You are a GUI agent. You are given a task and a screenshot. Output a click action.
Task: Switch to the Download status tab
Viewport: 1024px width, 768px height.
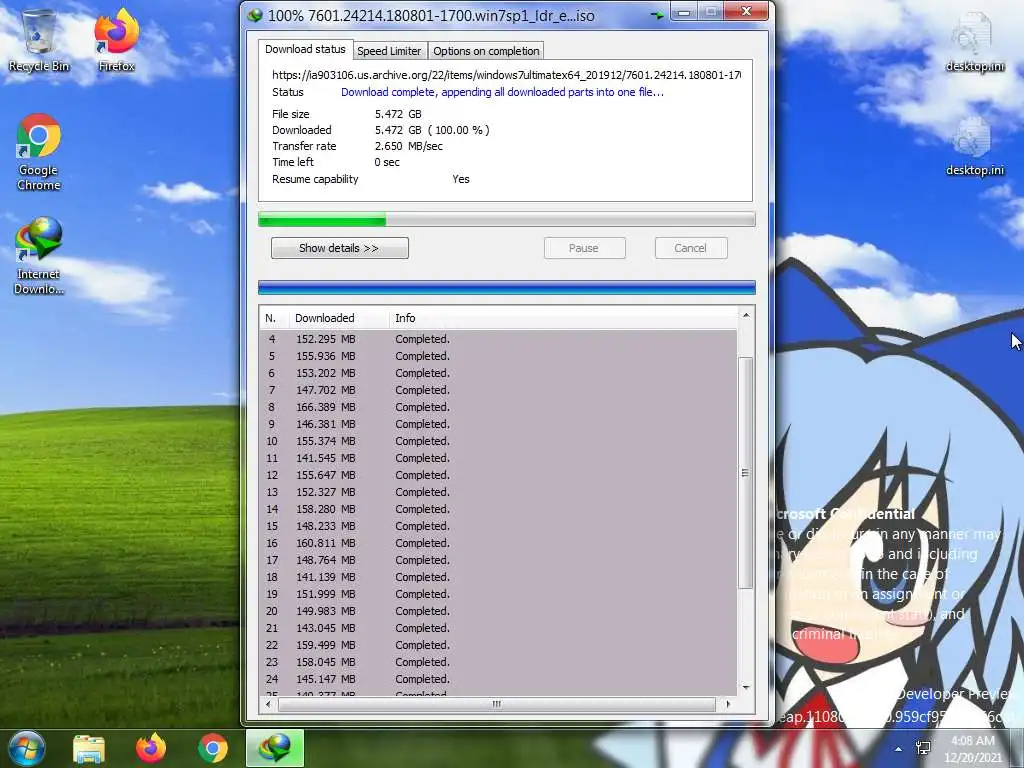305,50
